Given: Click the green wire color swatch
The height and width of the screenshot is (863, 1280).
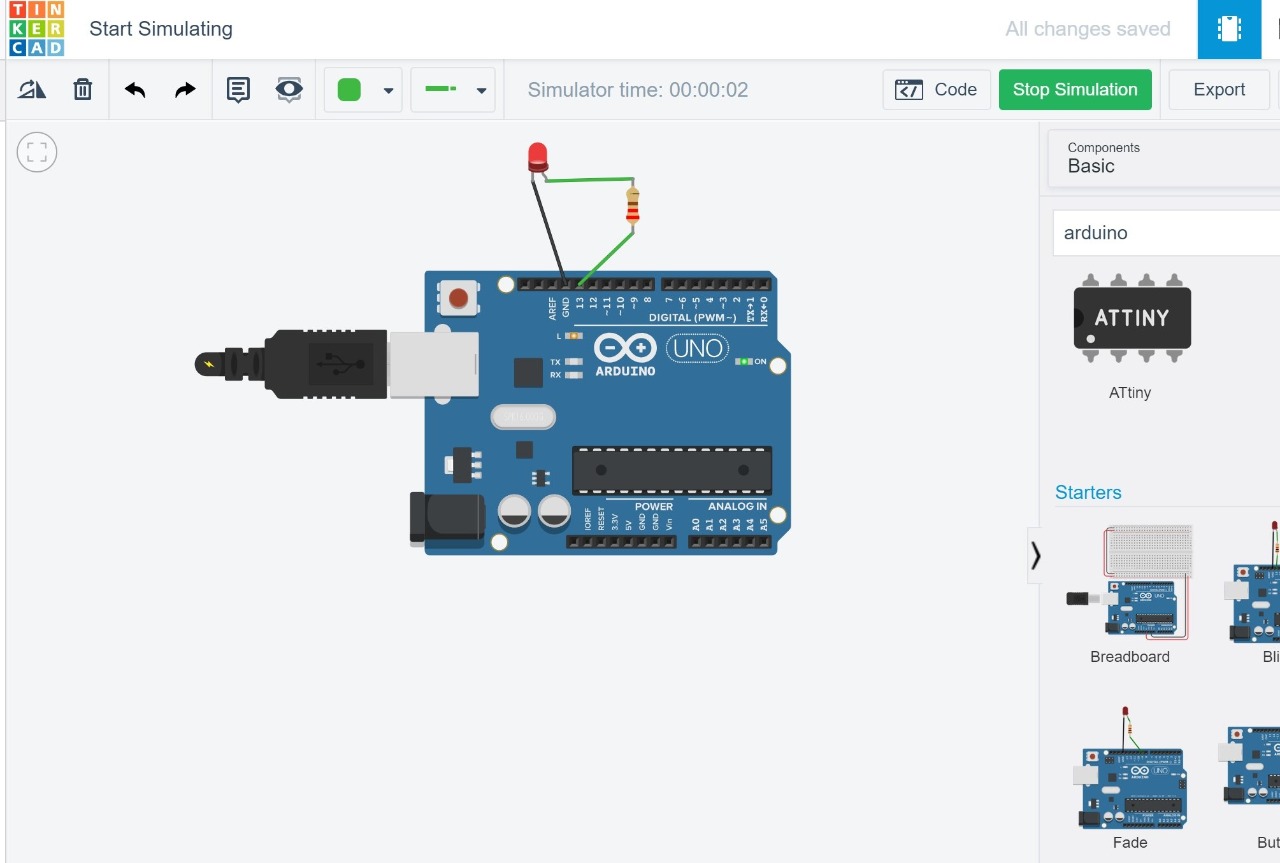Looking at the screenshot, I should [349, 90].
